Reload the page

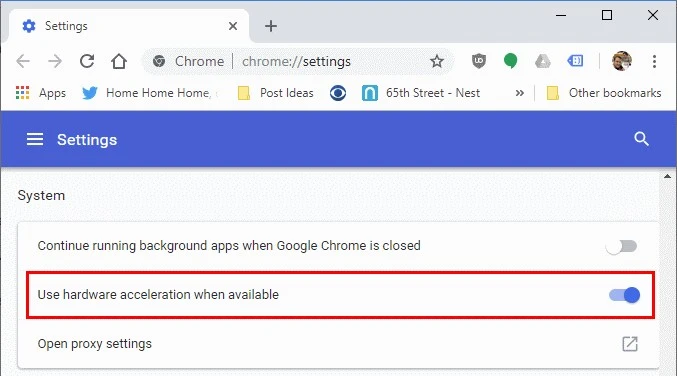87,61
